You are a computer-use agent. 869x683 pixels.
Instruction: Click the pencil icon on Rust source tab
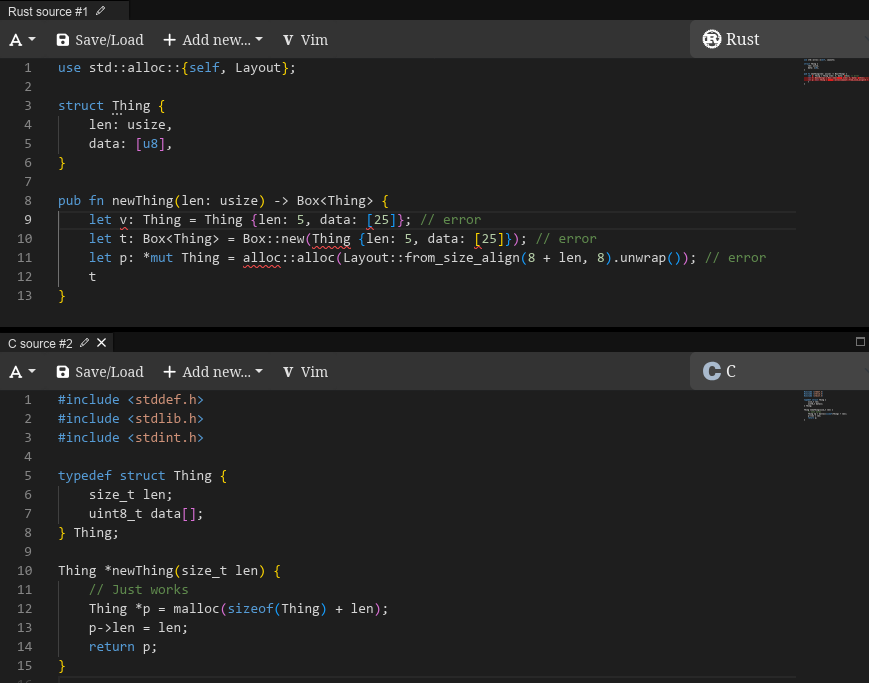(x=100, y=11)
